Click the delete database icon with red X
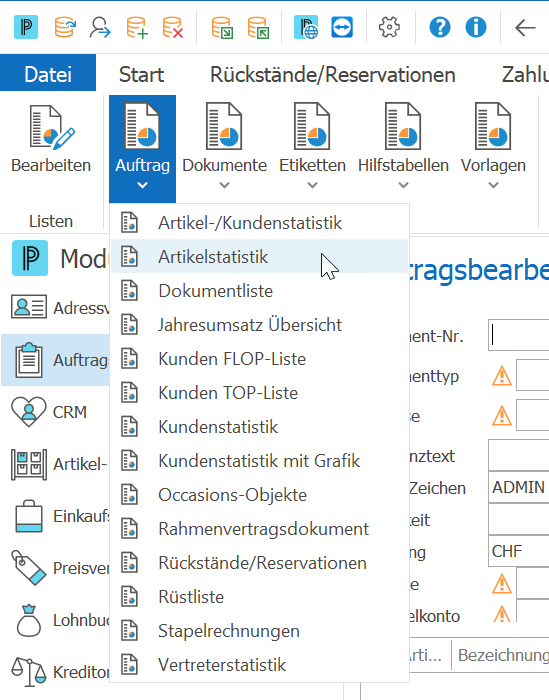The image size is (549, 700). [172, 27]
